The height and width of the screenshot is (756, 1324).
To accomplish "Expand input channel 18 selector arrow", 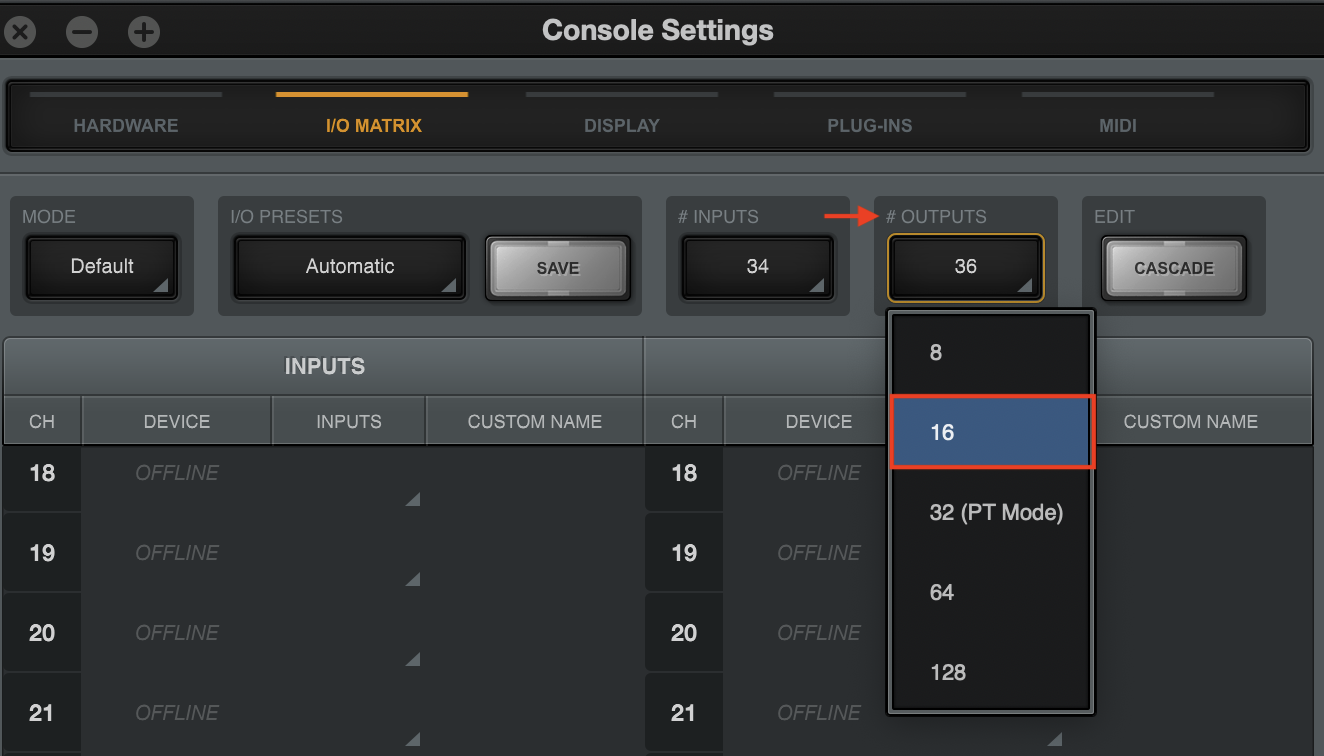I will click(412, 499).
